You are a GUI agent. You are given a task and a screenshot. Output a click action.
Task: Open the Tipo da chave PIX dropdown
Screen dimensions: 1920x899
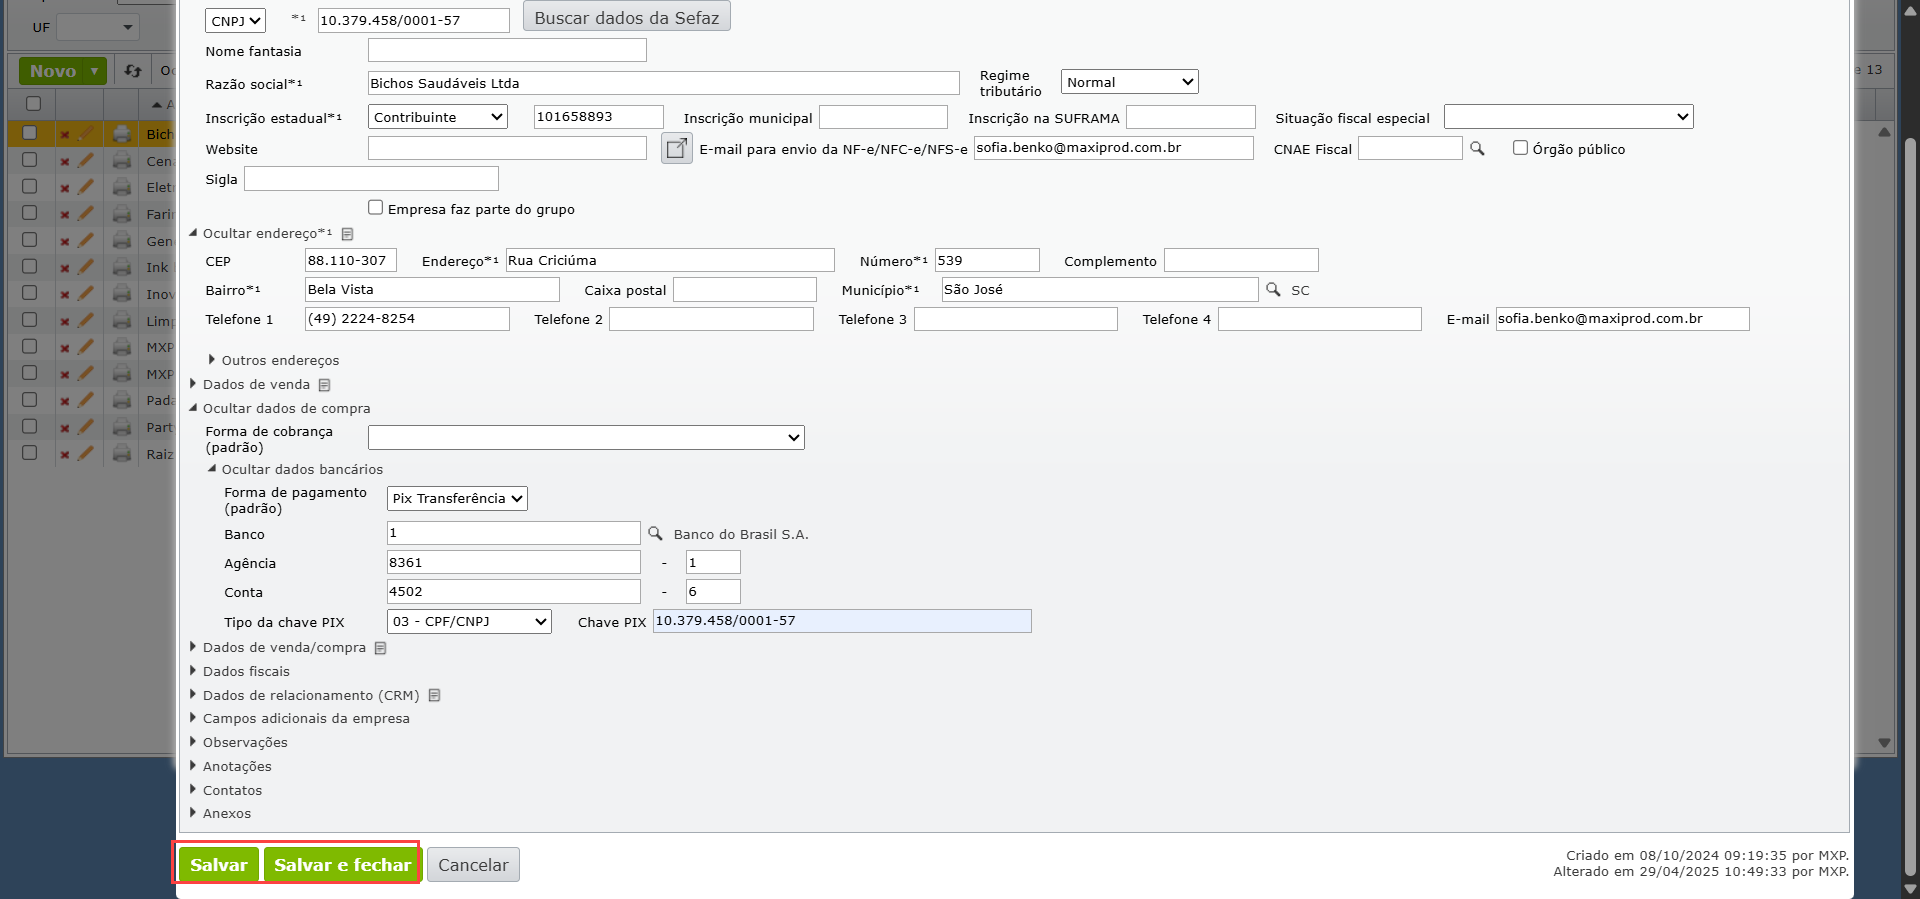(x=469, y=622)
